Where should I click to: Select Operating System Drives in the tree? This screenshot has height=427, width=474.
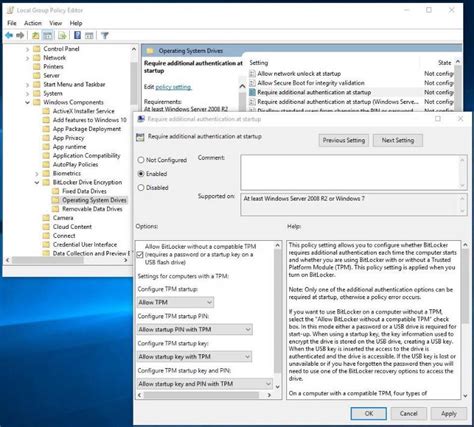pyautogui.click(x=94, y=200)
